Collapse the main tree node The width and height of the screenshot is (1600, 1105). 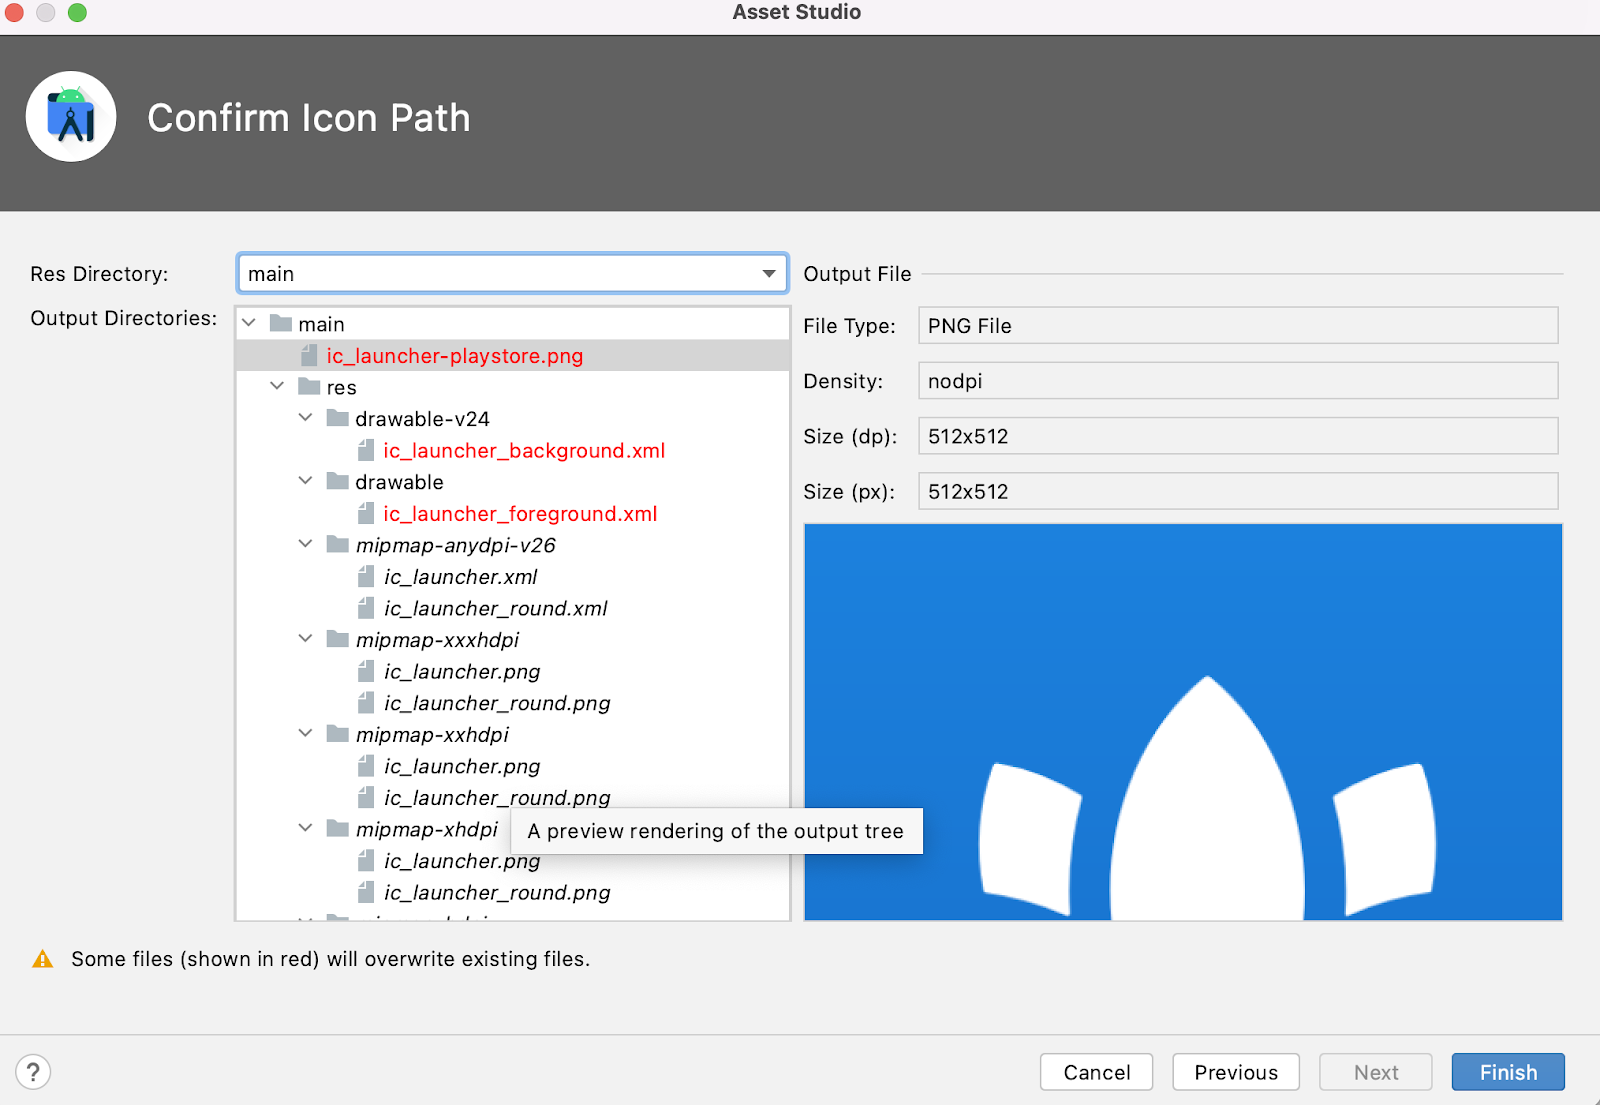[x=250, y=324]
